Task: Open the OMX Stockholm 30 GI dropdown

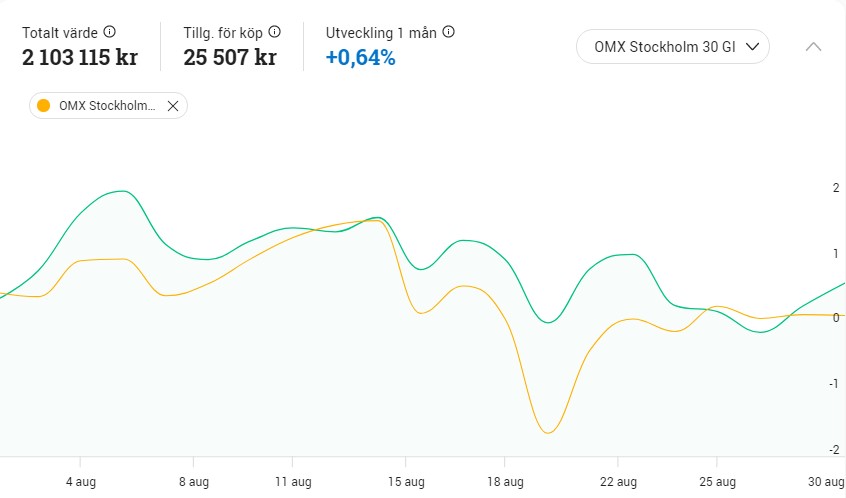Action: (x=673, y=46)
